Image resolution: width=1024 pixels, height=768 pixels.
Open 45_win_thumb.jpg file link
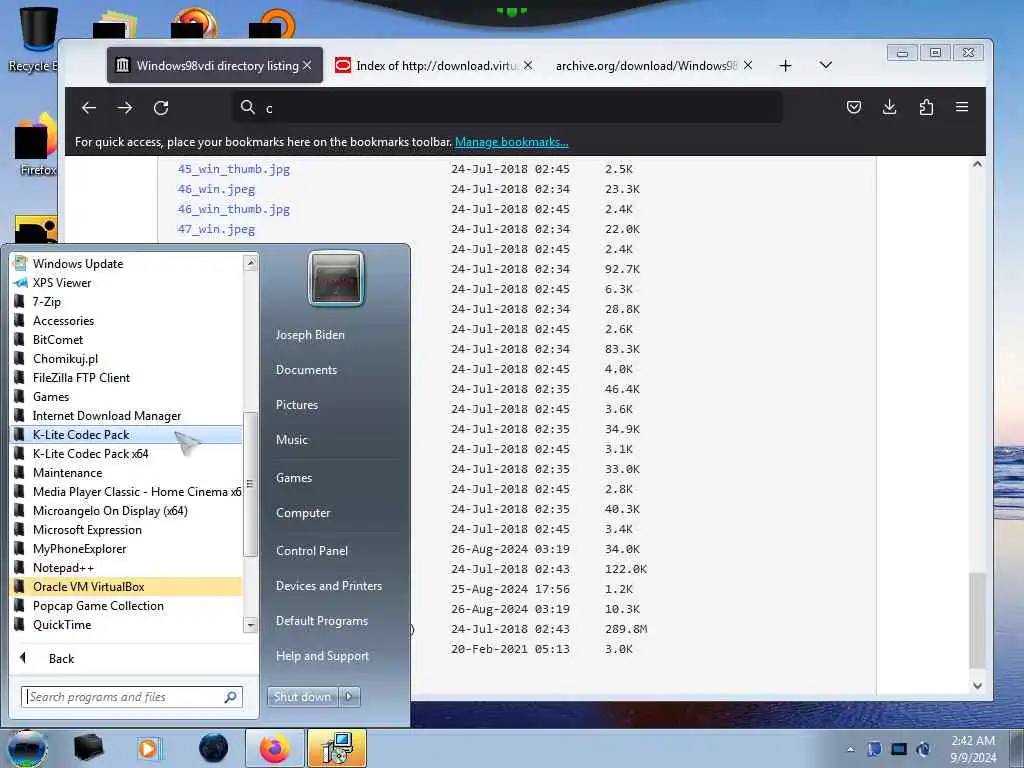point(234,169)
